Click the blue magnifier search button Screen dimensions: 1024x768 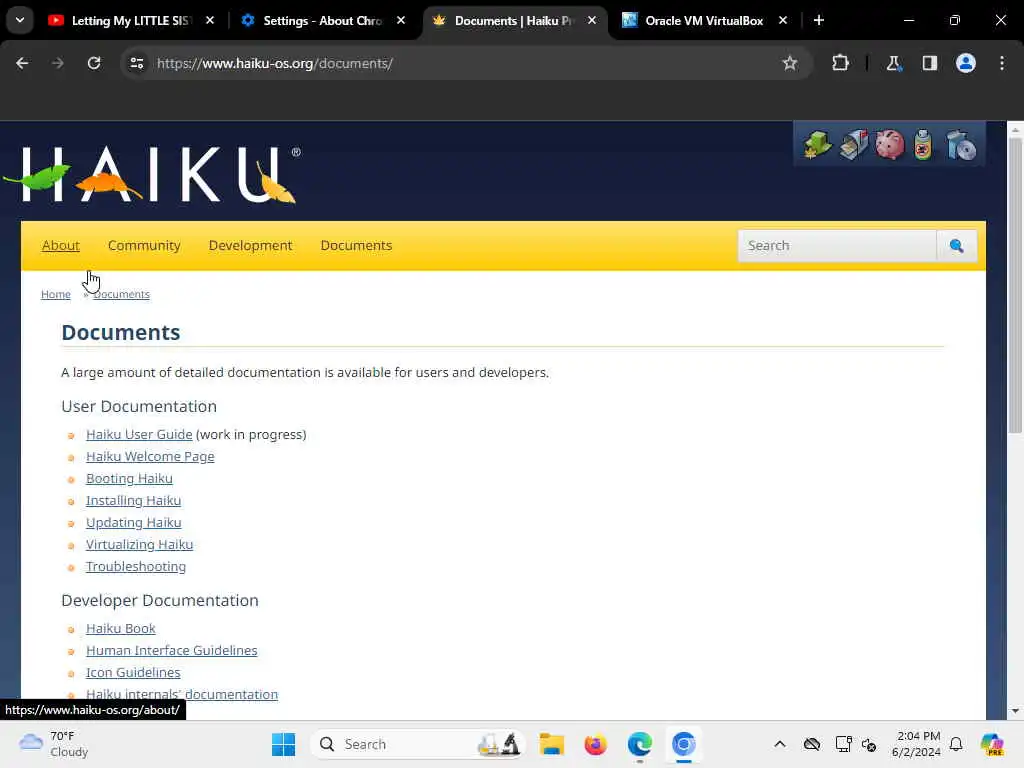point(956,246)
